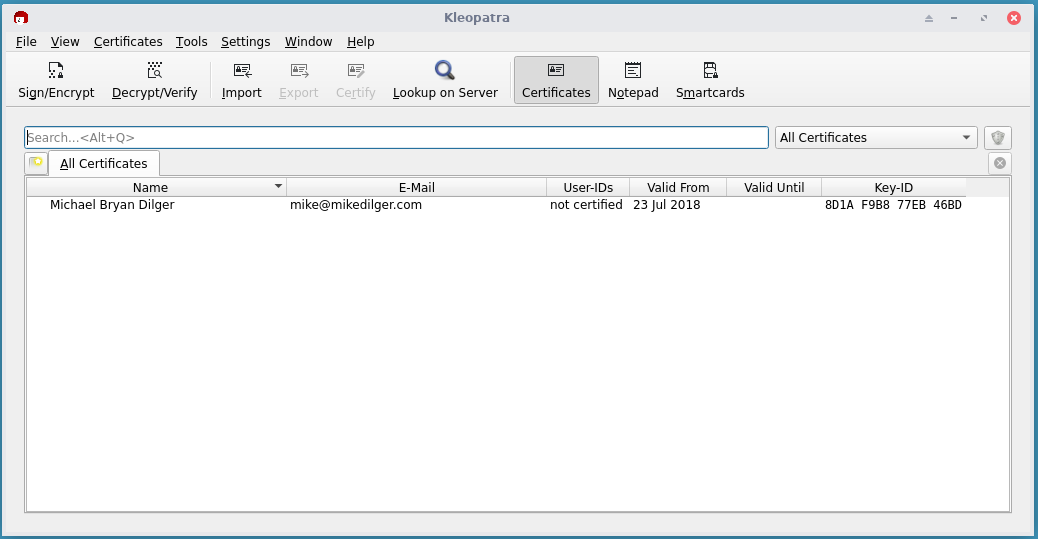This screenshot has width=1038, height=539.
Task: Maximize the Kleopatra window
Action: (x=984, y=19)
